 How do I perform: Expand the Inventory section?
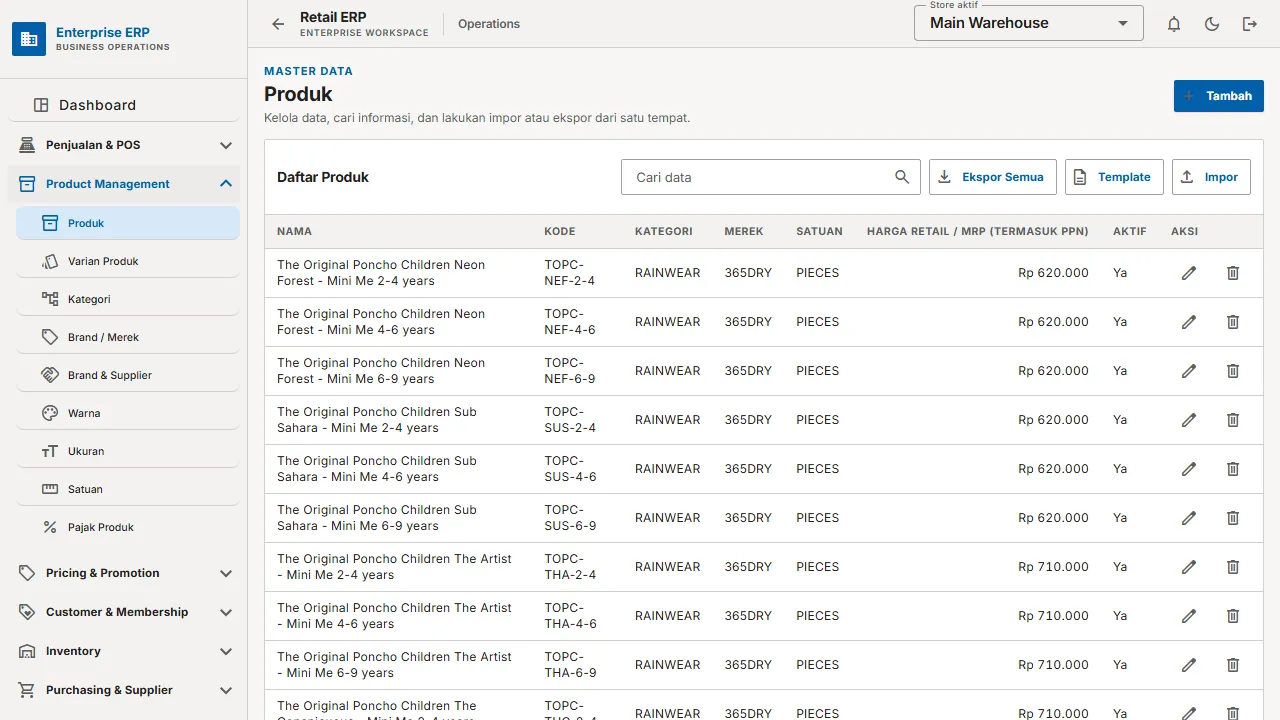pyautogui.click(x=126, y=651)
